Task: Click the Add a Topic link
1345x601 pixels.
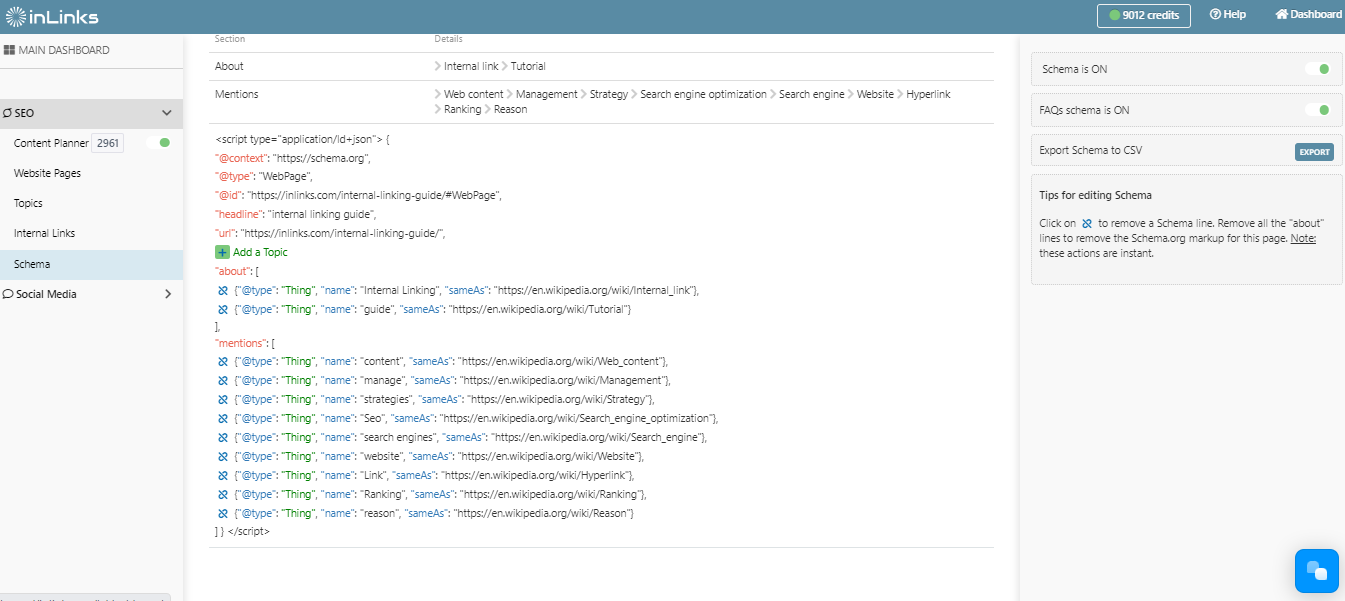Action: point(260,252)
